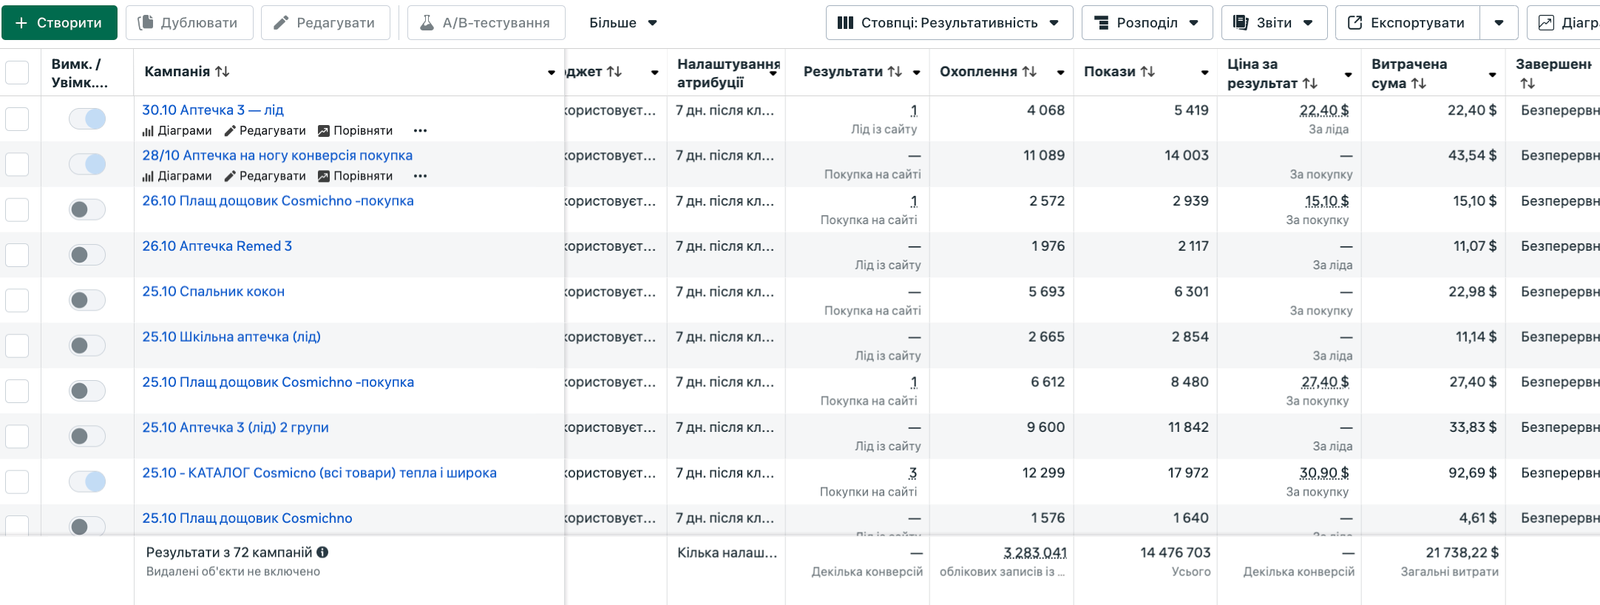1600x605 pixels.
Task: Click the A/B-тестування button
Action: (x=486, y=23)
